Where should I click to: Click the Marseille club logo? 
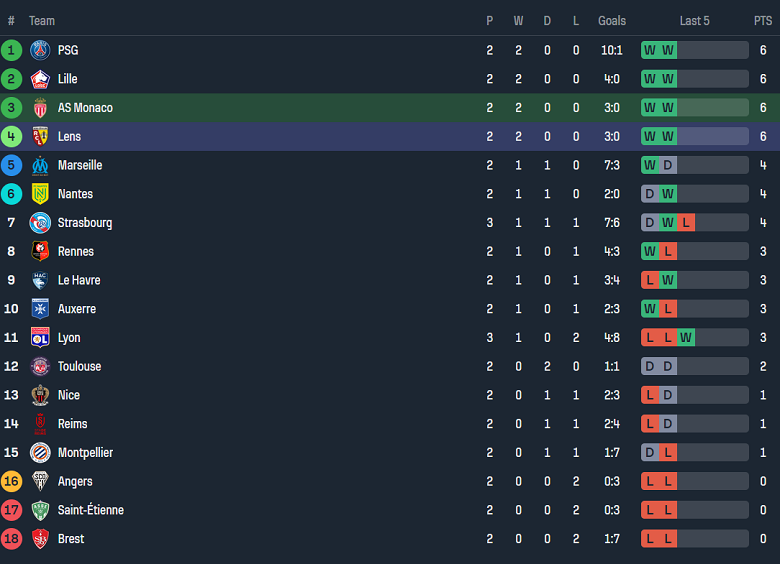click(40, 166)
